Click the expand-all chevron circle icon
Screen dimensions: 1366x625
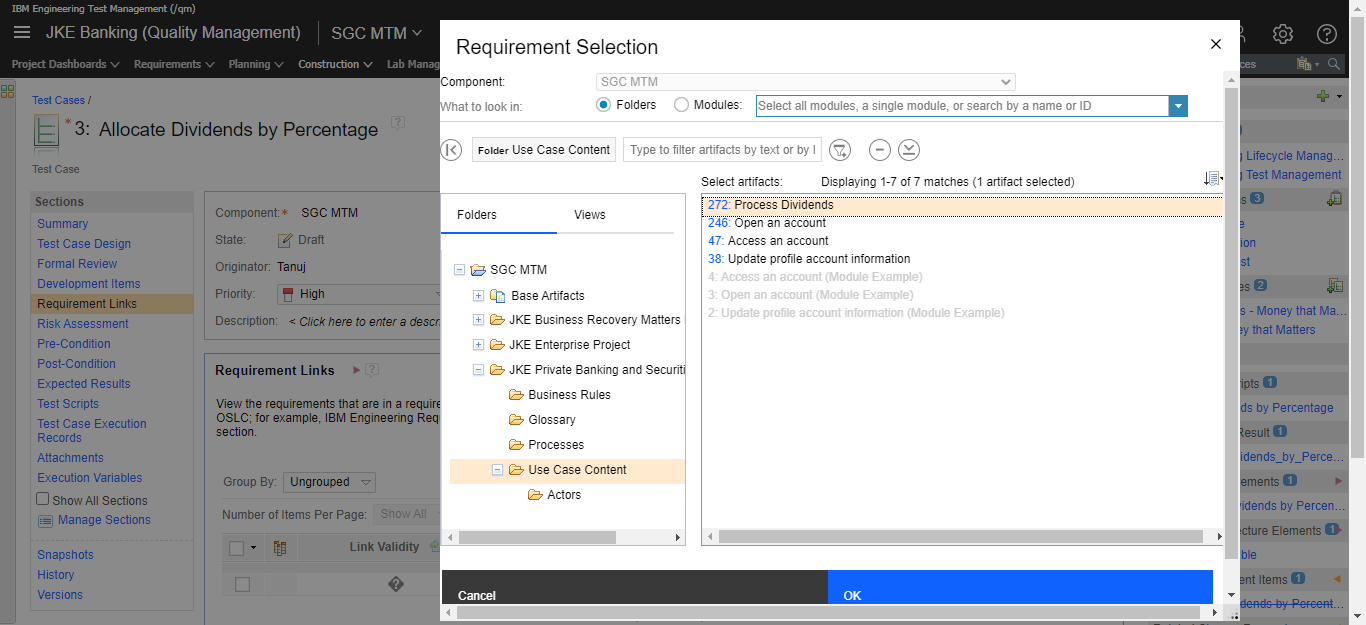click(x=908, y=150)
